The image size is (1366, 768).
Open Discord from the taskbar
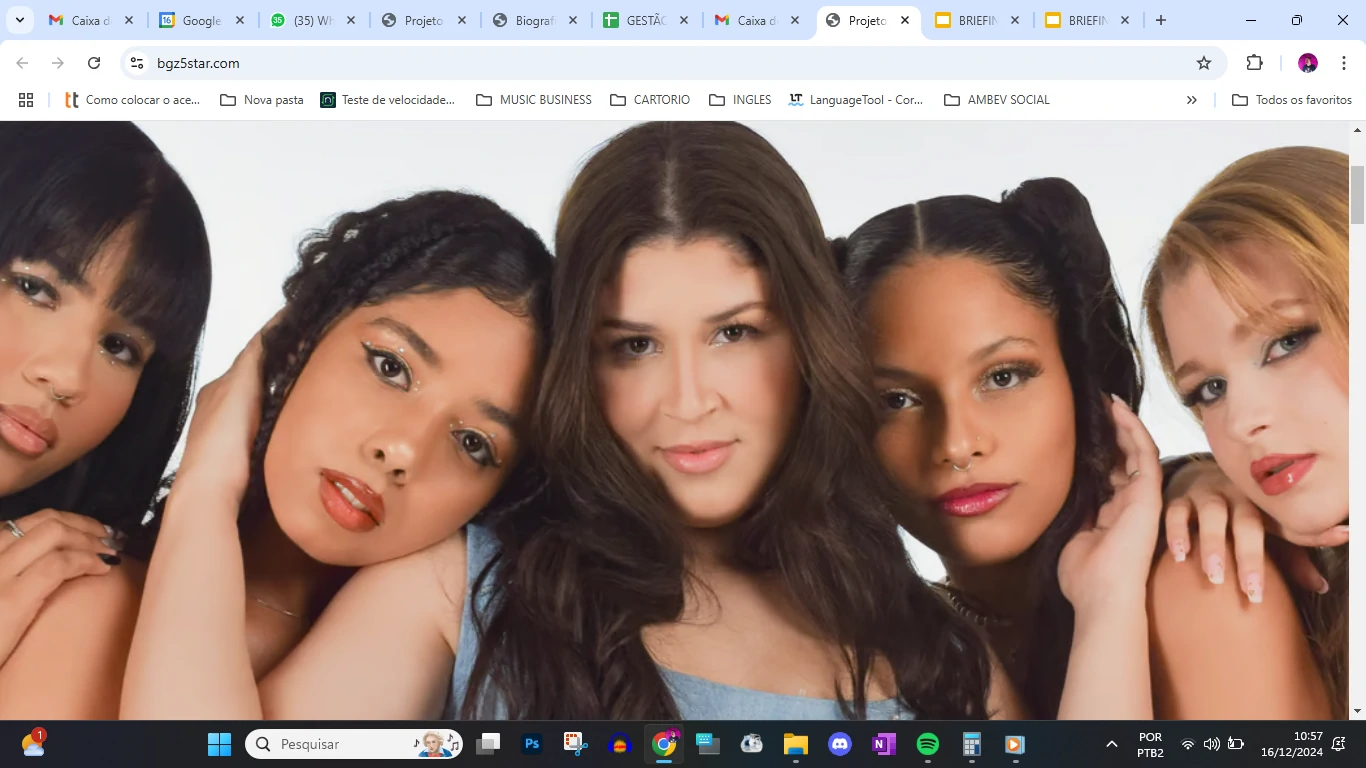[840, 744]
